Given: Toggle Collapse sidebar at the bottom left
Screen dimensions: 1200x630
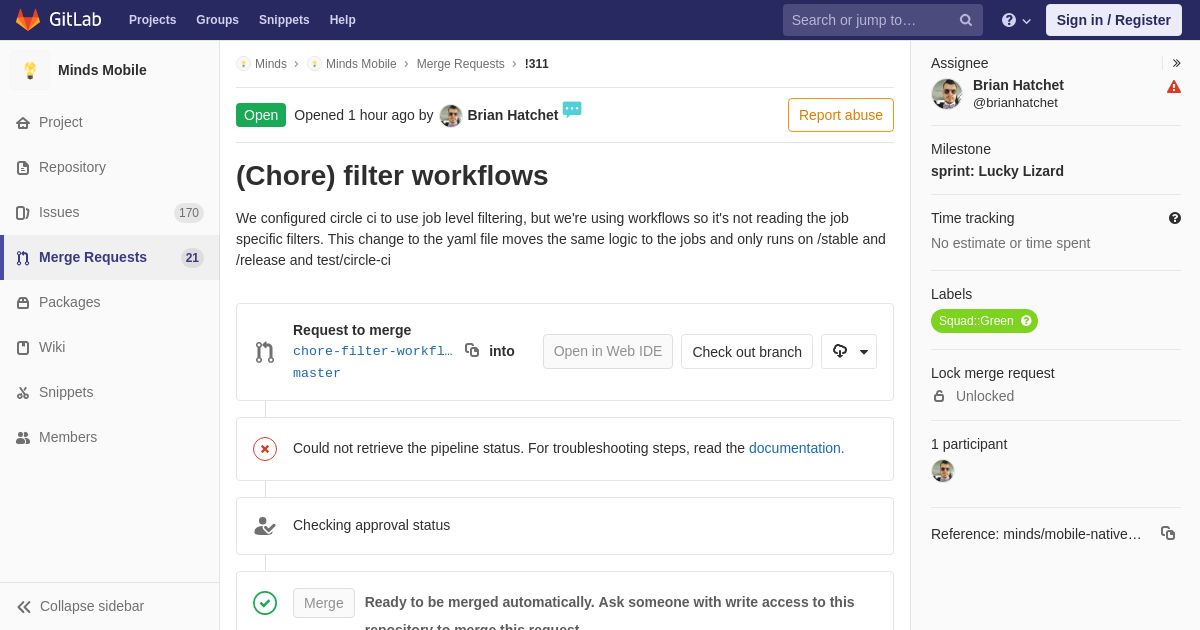Looking at the screenshot, I should [x=80, y=606].
